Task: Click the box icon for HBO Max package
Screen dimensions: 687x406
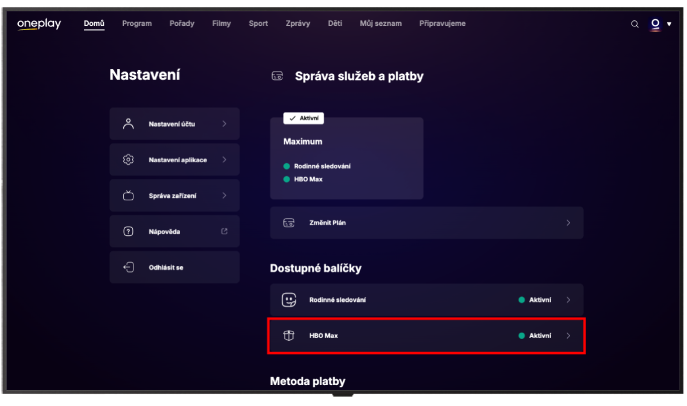Action: pyautogui.click(x=289, y=335)
